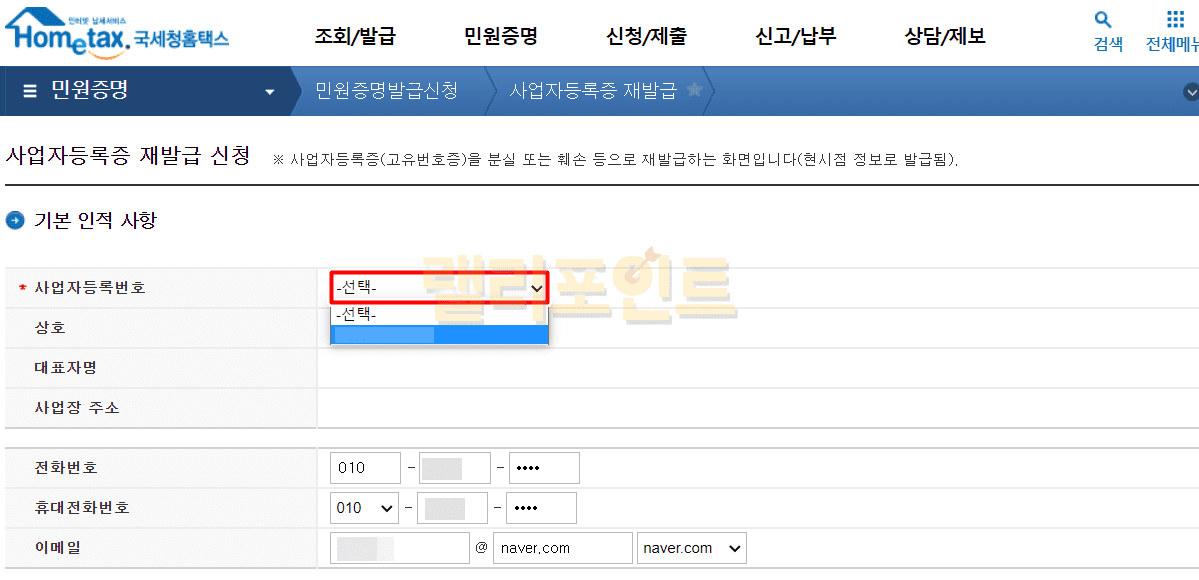The width and height of the screenshot is (1199, 580).
Task: Click the email domain text field
Action: (563, 548)
